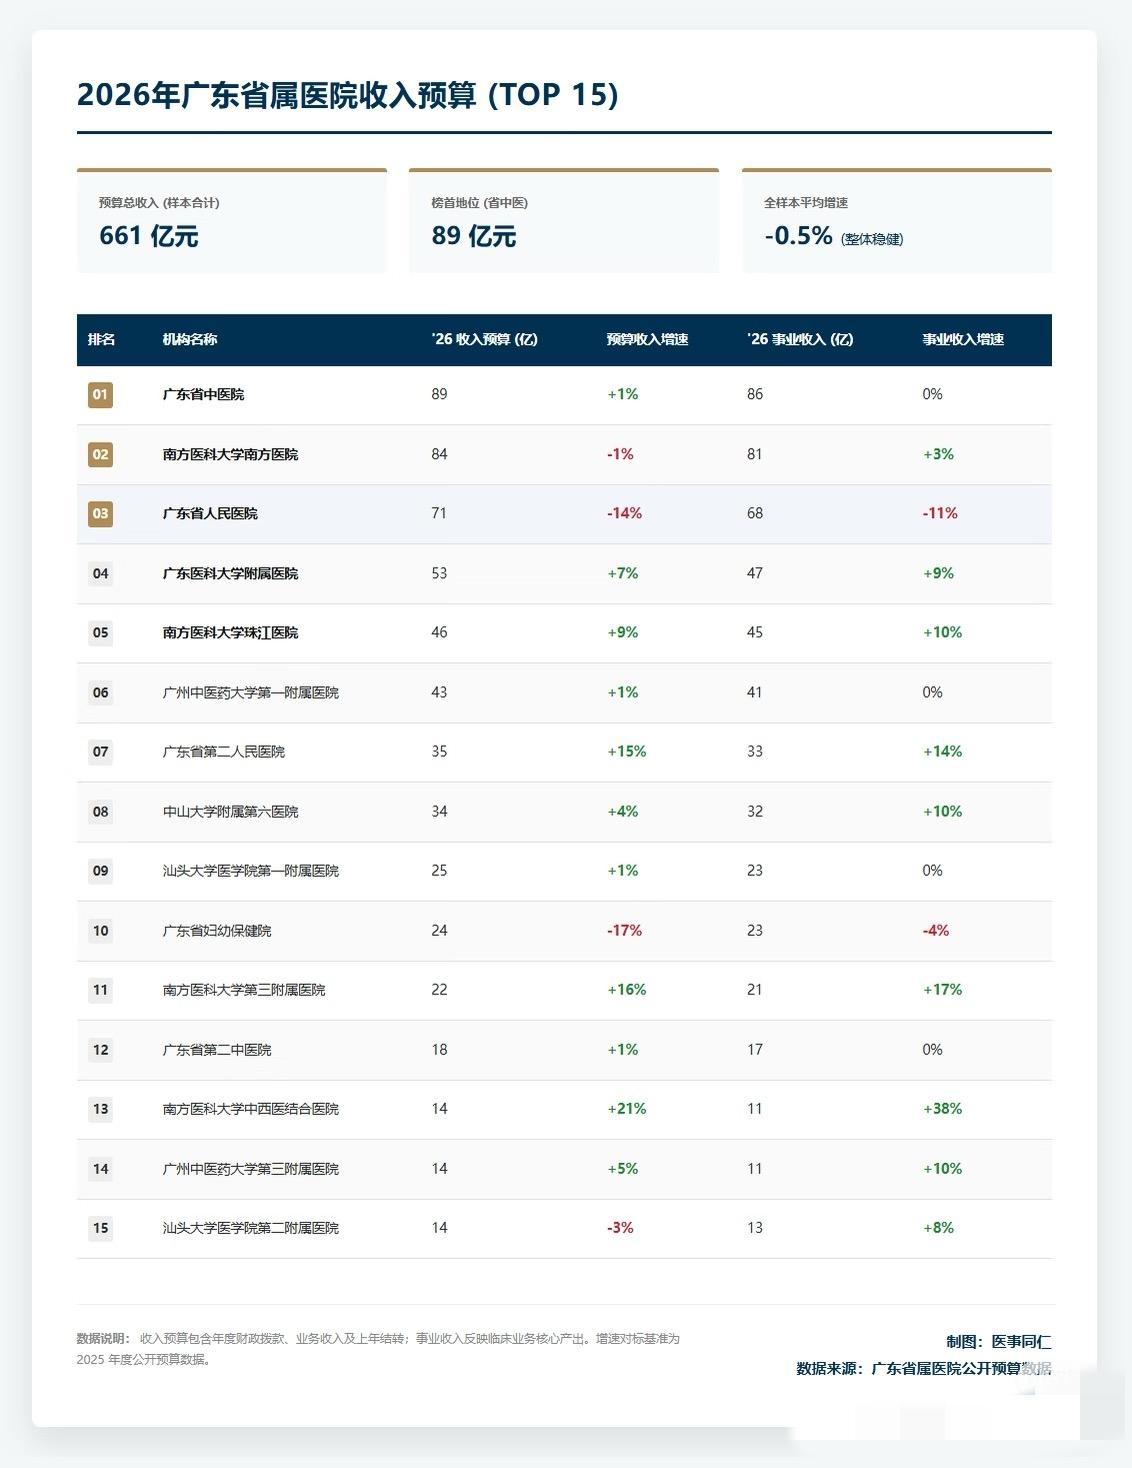Screen dimensions: 1132x1468
Task: Click the +5% budget growth value
Action: coord(623,1169)
